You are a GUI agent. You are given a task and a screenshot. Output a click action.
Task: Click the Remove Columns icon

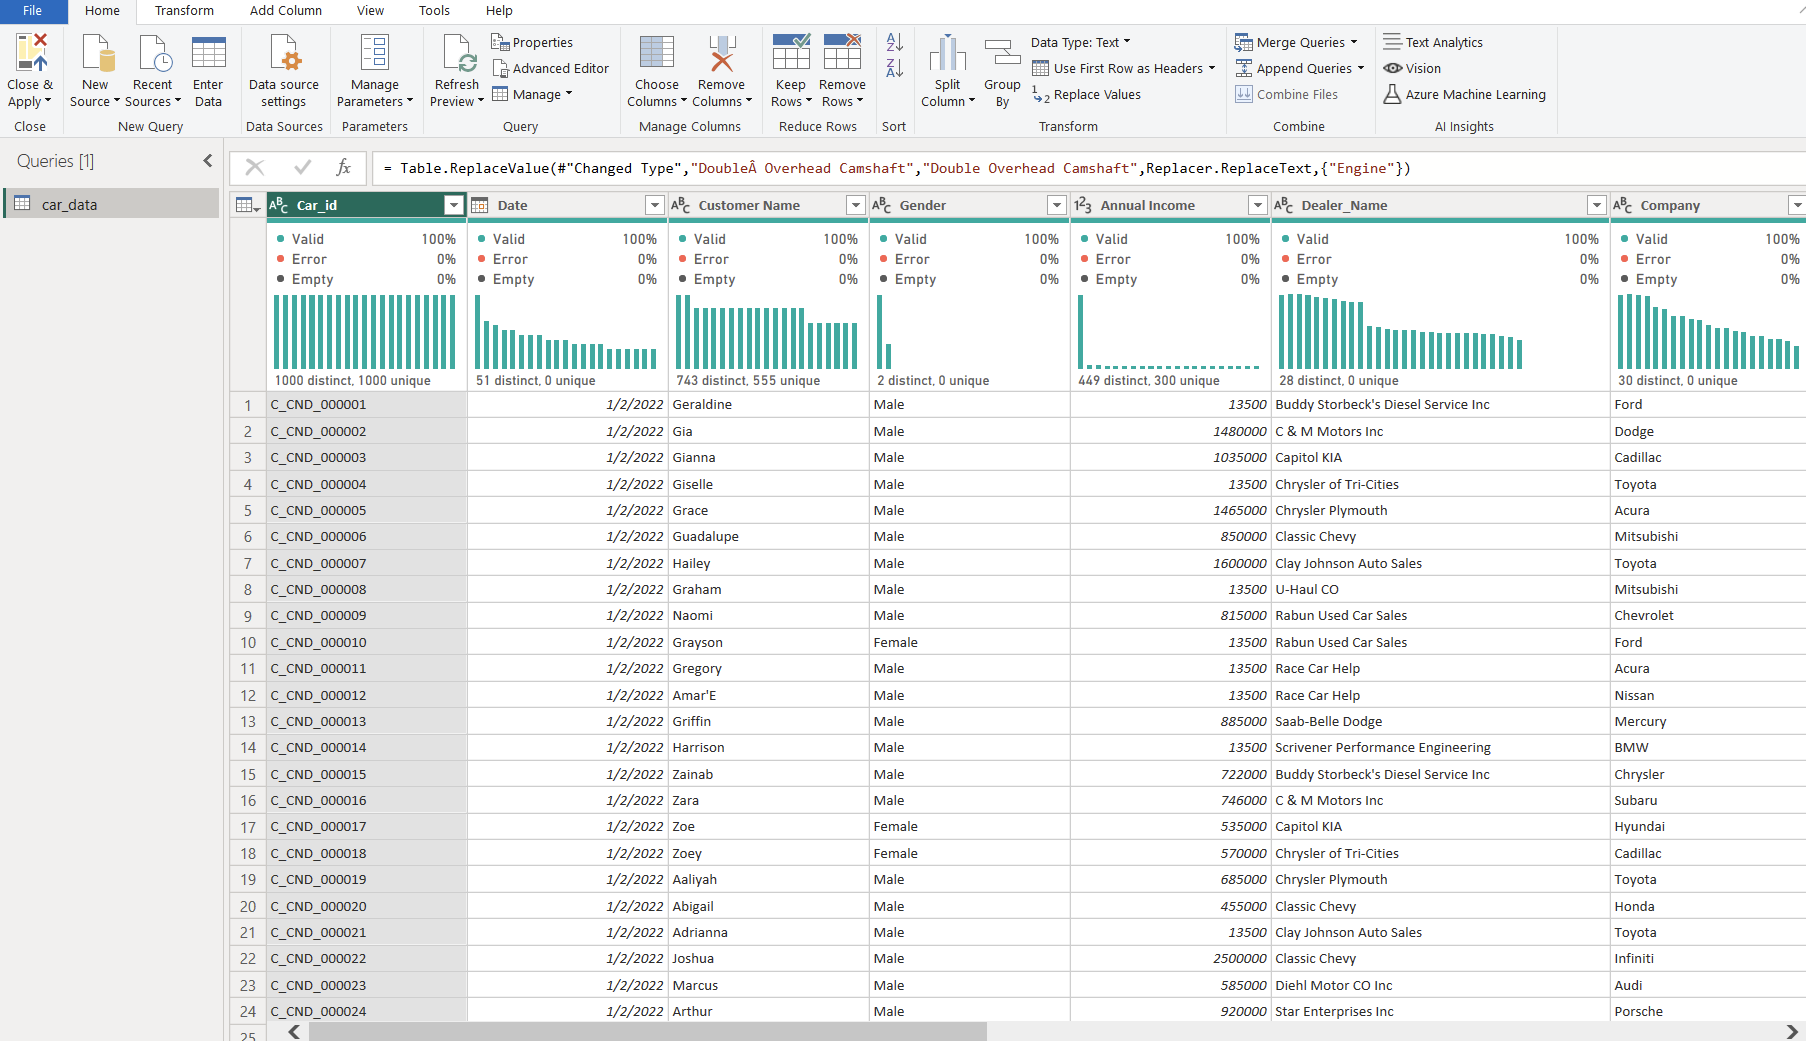tap(721, 52)
